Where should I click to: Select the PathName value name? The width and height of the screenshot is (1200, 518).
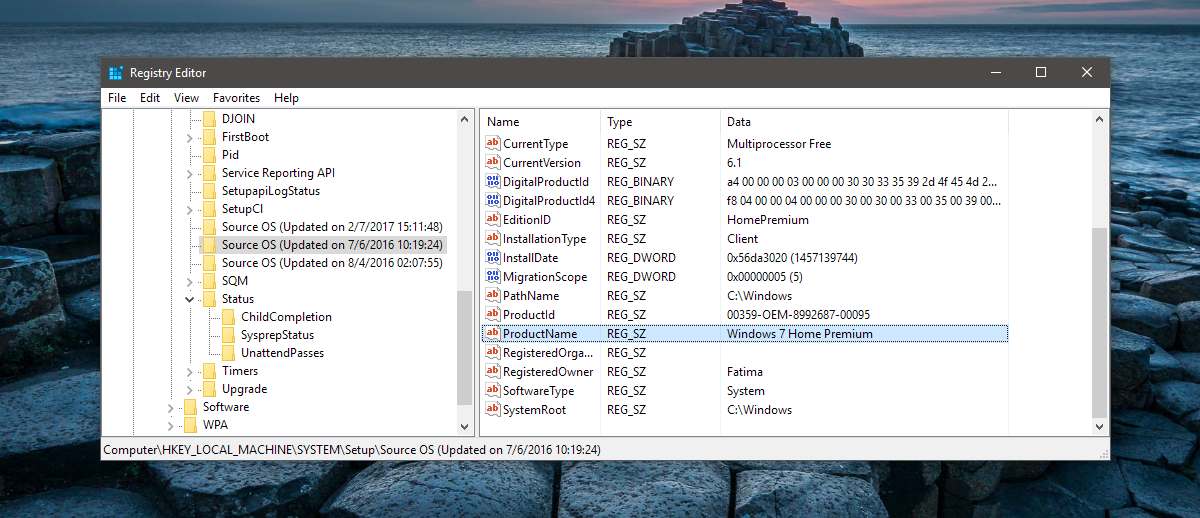pos(531,296)
